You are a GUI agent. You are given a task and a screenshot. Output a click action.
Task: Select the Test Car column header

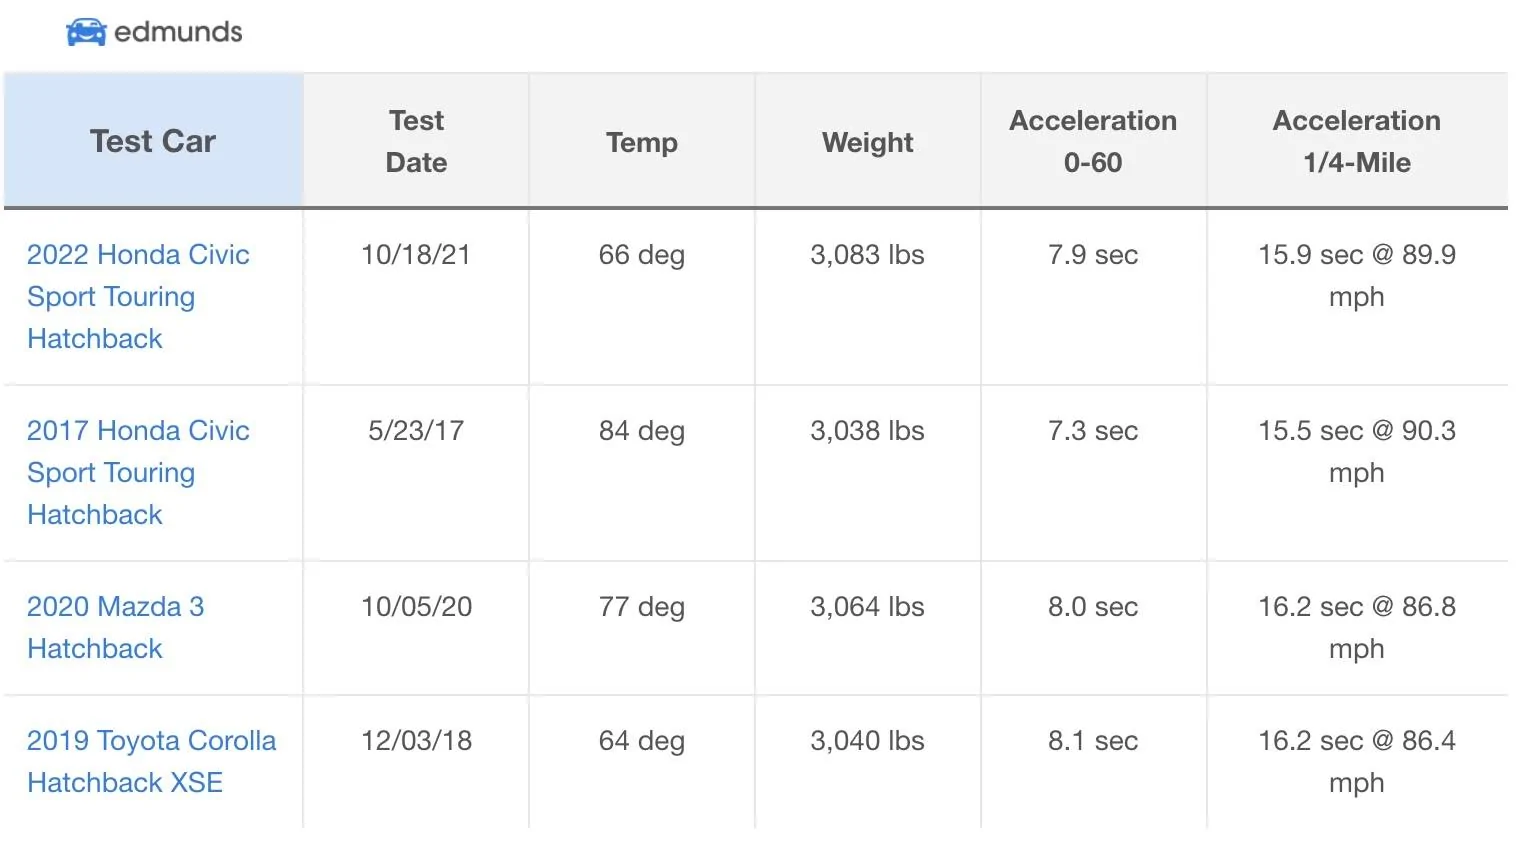152,141
